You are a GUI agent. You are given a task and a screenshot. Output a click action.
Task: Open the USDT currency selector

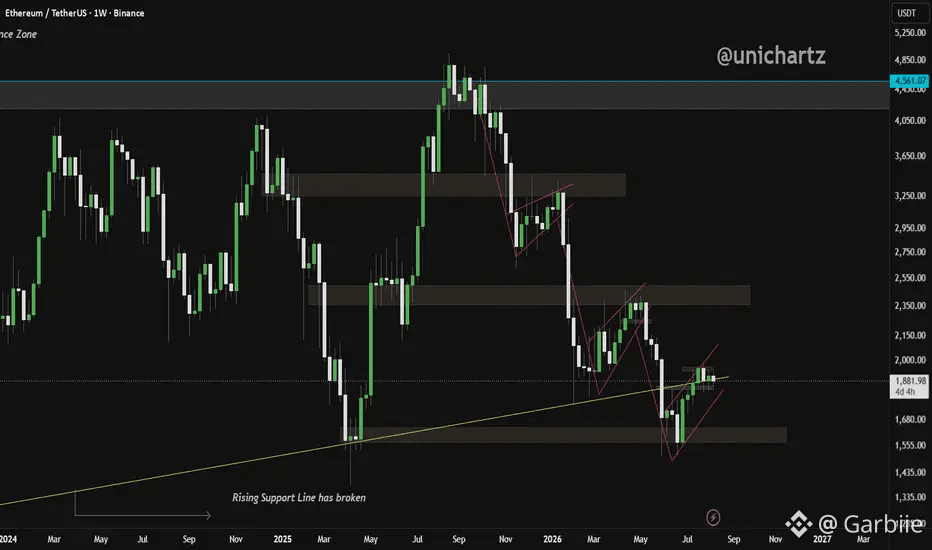click(906, 13)
